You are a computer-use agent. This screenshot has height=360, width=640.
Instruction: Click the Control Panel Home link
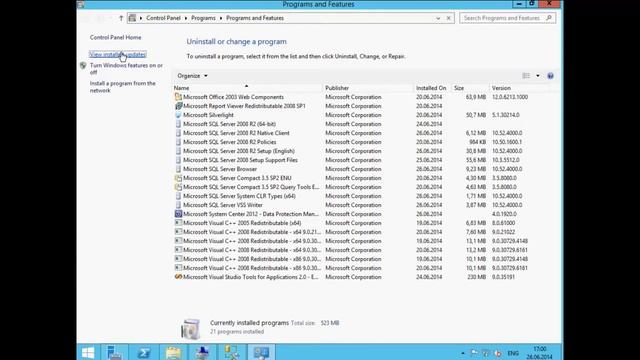116,38
